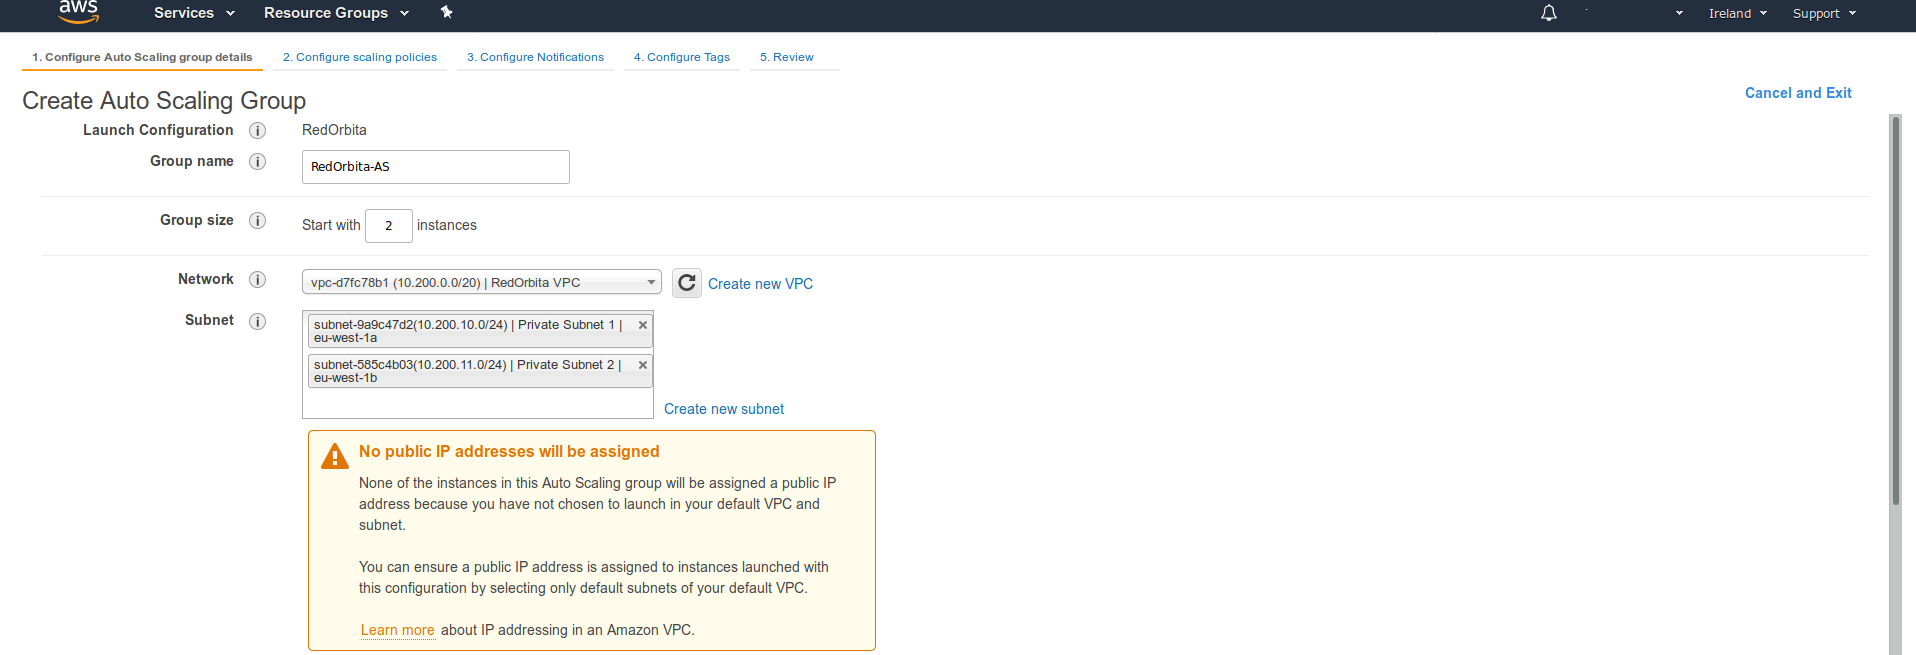Click Cancel and Exit link
Viewport: 1916px width, 655px height.
tap(1797, 93)
